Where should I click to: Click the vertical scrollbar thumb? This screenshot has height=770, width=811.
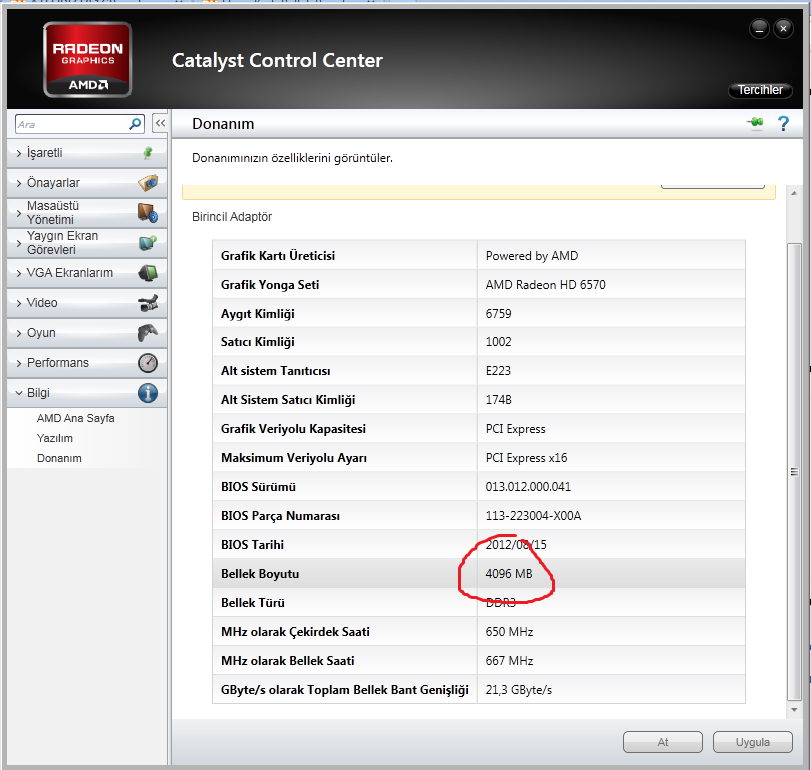pyautogui.click(x=794, y=471)
